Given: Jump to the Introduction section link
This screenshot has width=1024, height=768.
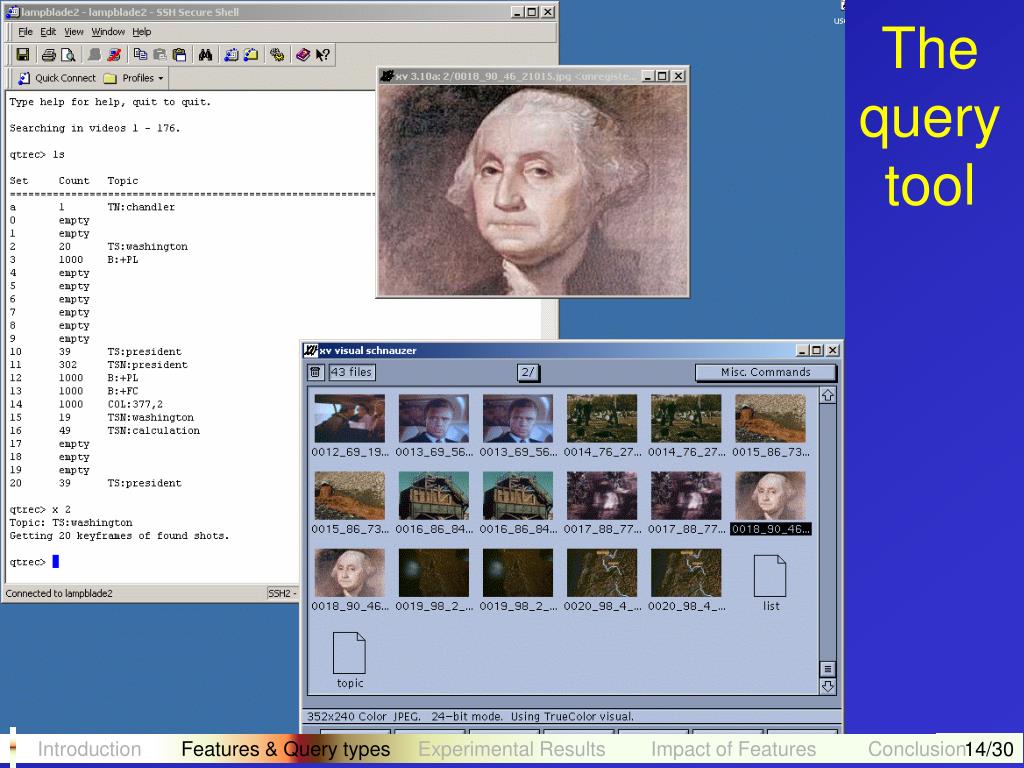Looking at the screenshot, I should (89, 749).
